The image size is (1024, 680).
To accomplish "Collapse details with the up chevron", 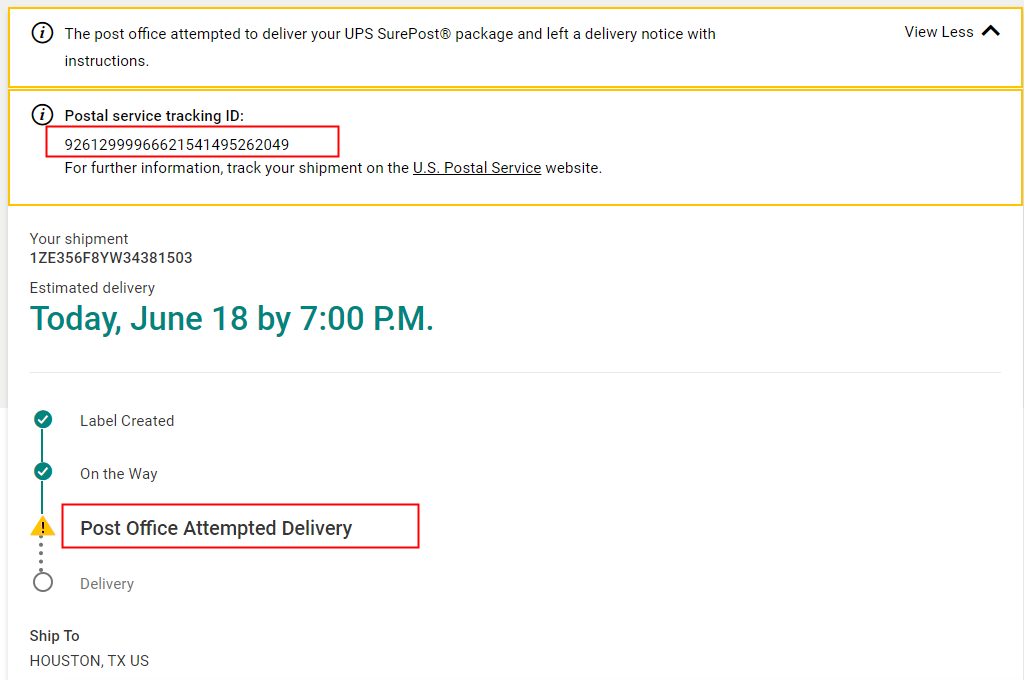I will [991, 31].
